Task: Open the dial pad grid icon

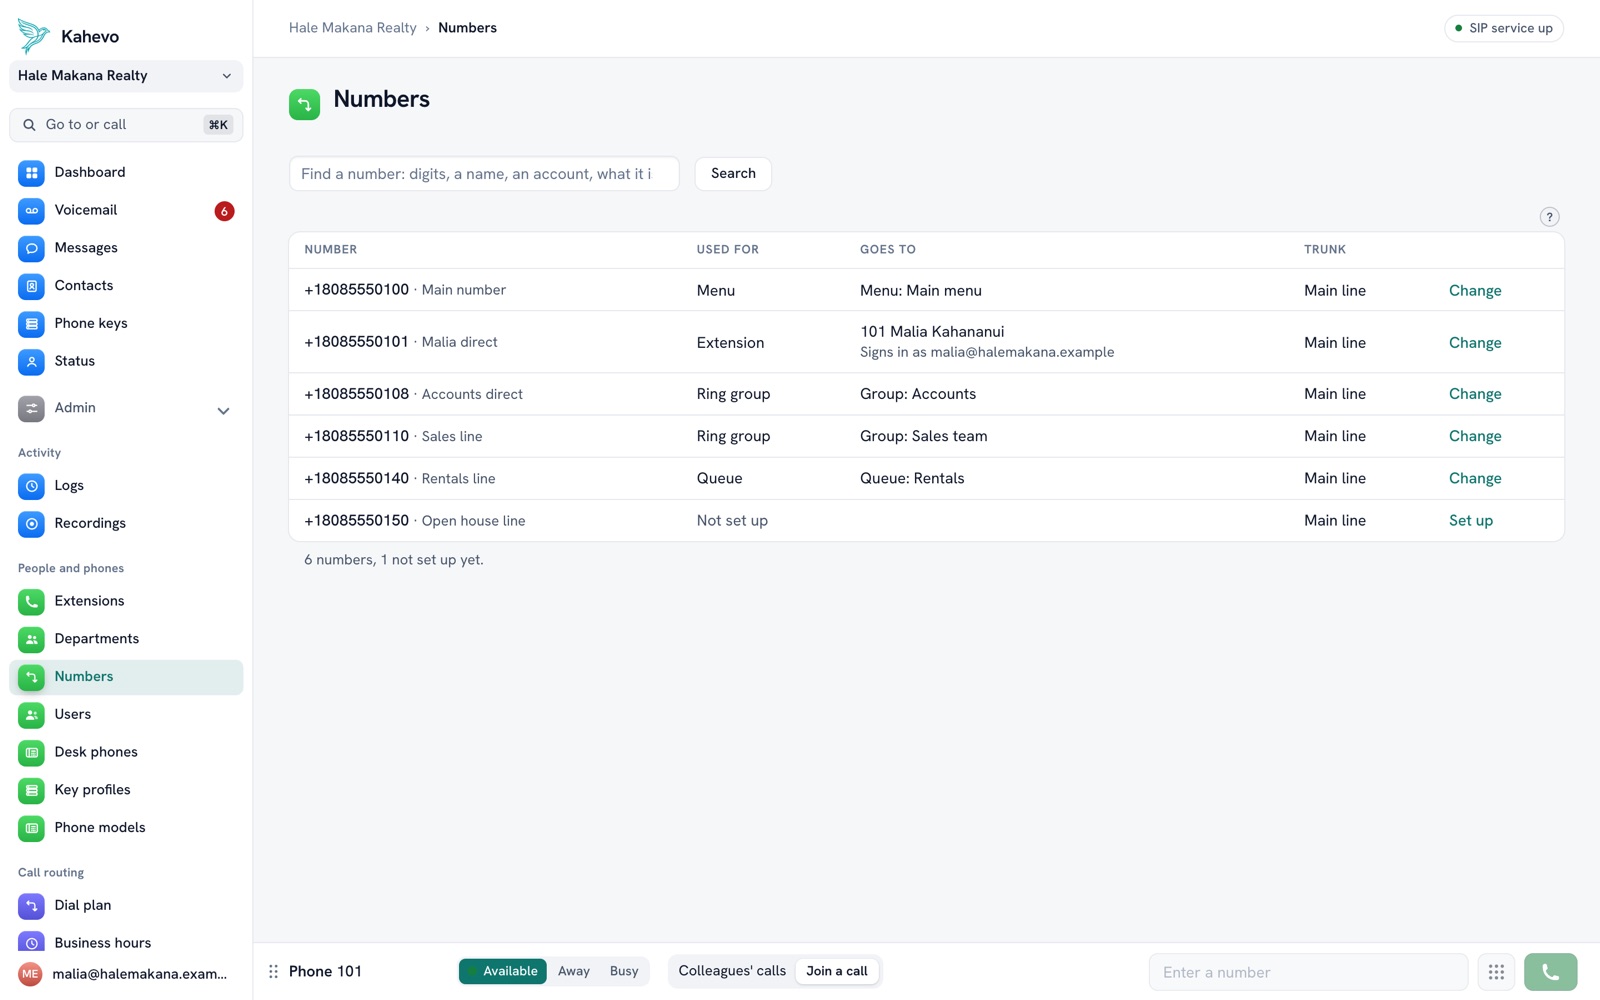Action: tap(1496, 972)
